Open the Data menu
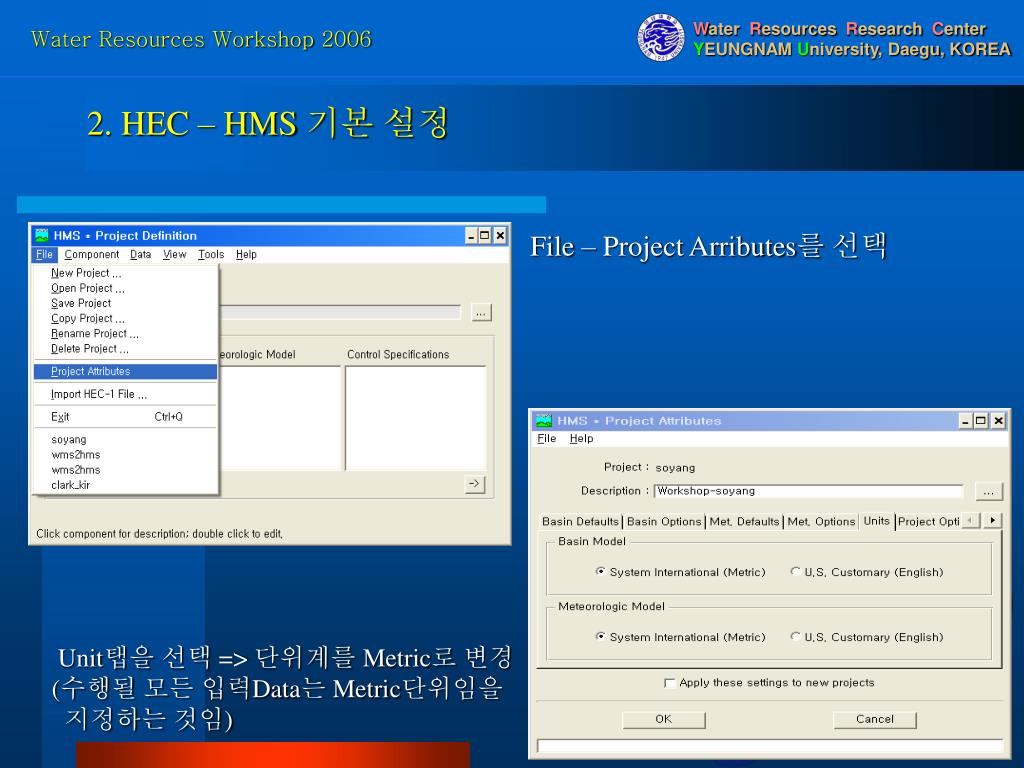The width and height of the screenshot is (1024, 768). [140, 255]
